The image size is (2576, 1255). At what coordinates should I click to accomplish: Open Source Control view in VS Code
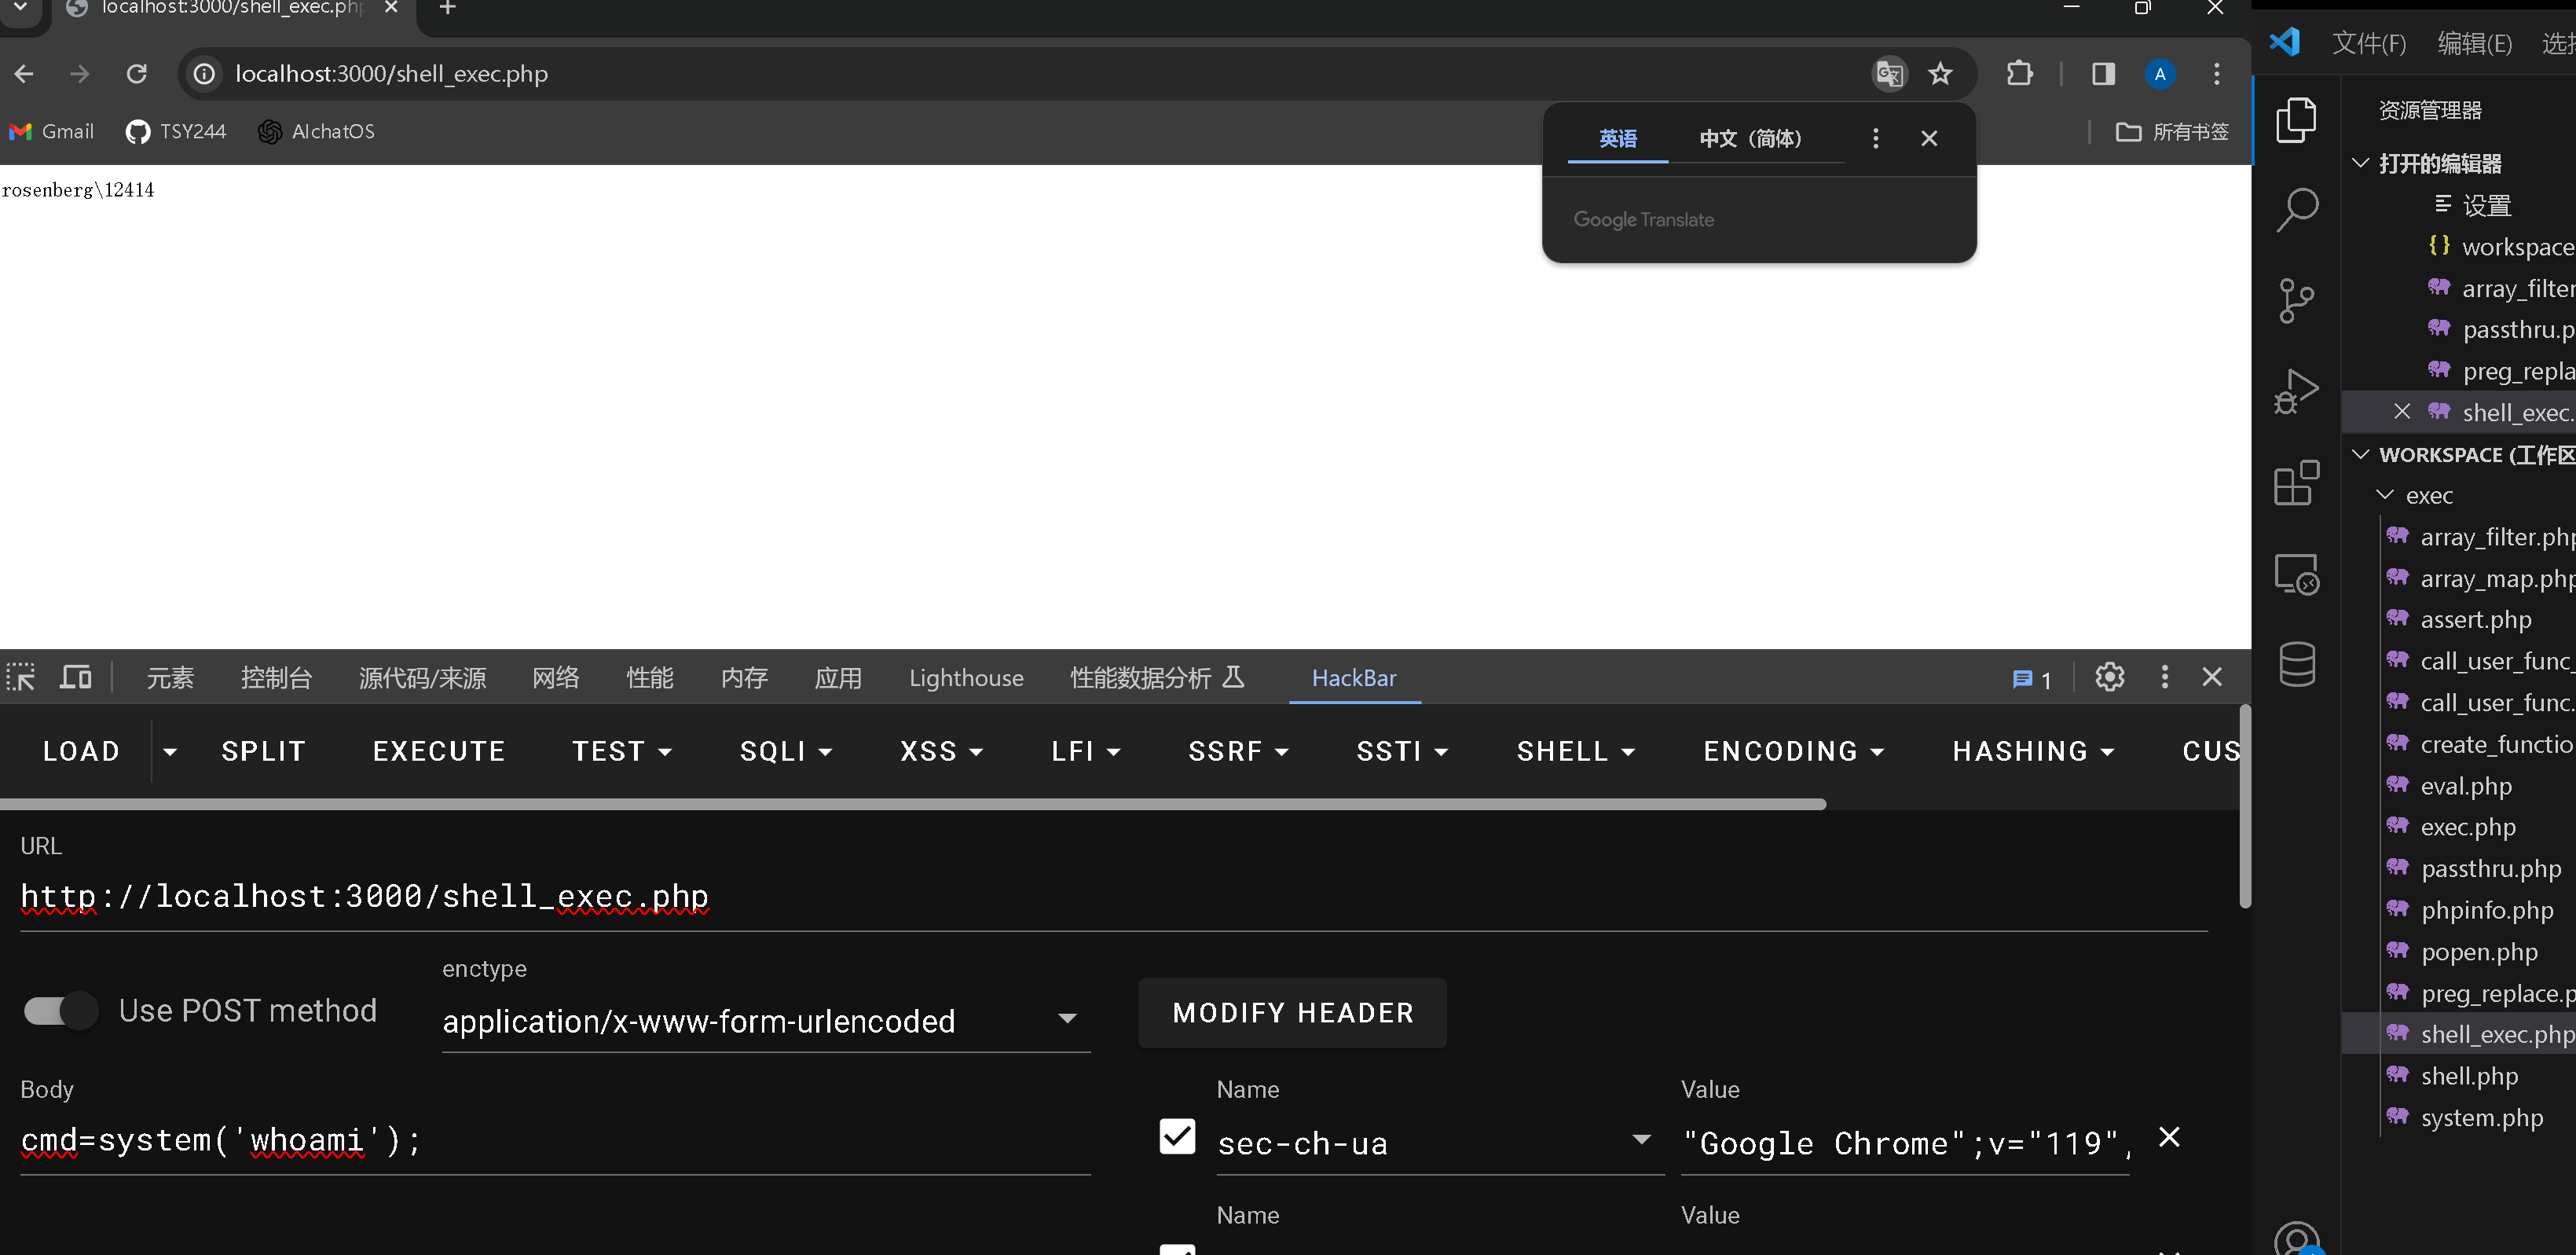click(2296, 301)
